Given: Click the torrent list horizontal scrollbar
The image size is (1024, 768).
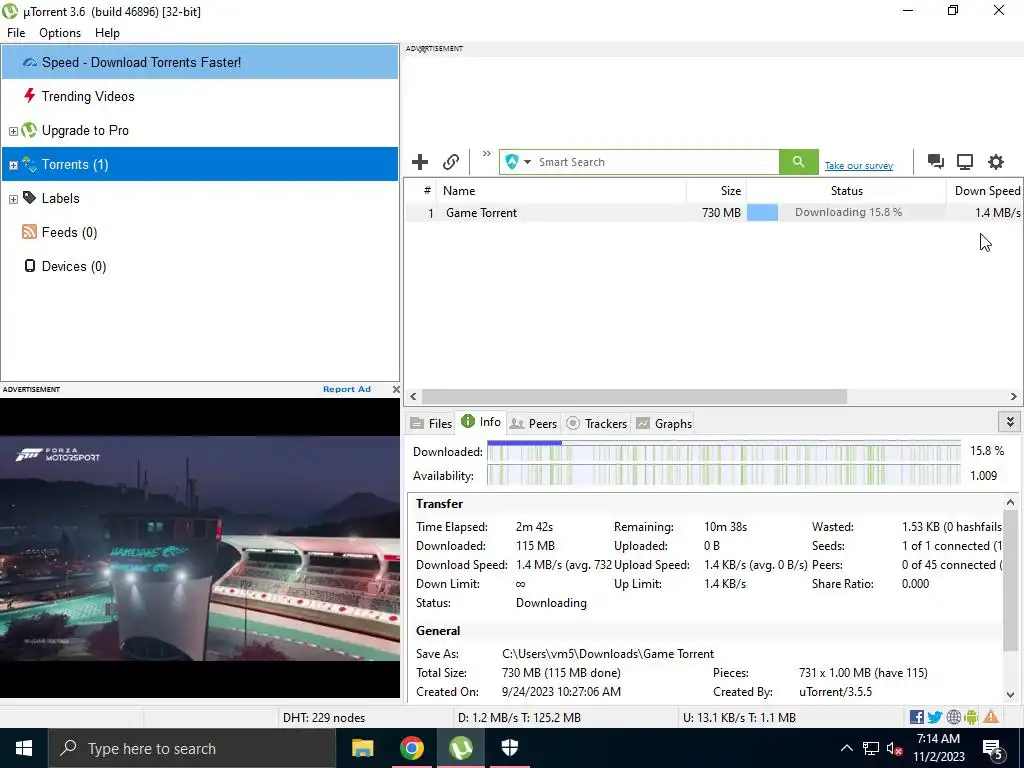Looking at the screenshot, I should pyautogui.click(x=634, y=396).
